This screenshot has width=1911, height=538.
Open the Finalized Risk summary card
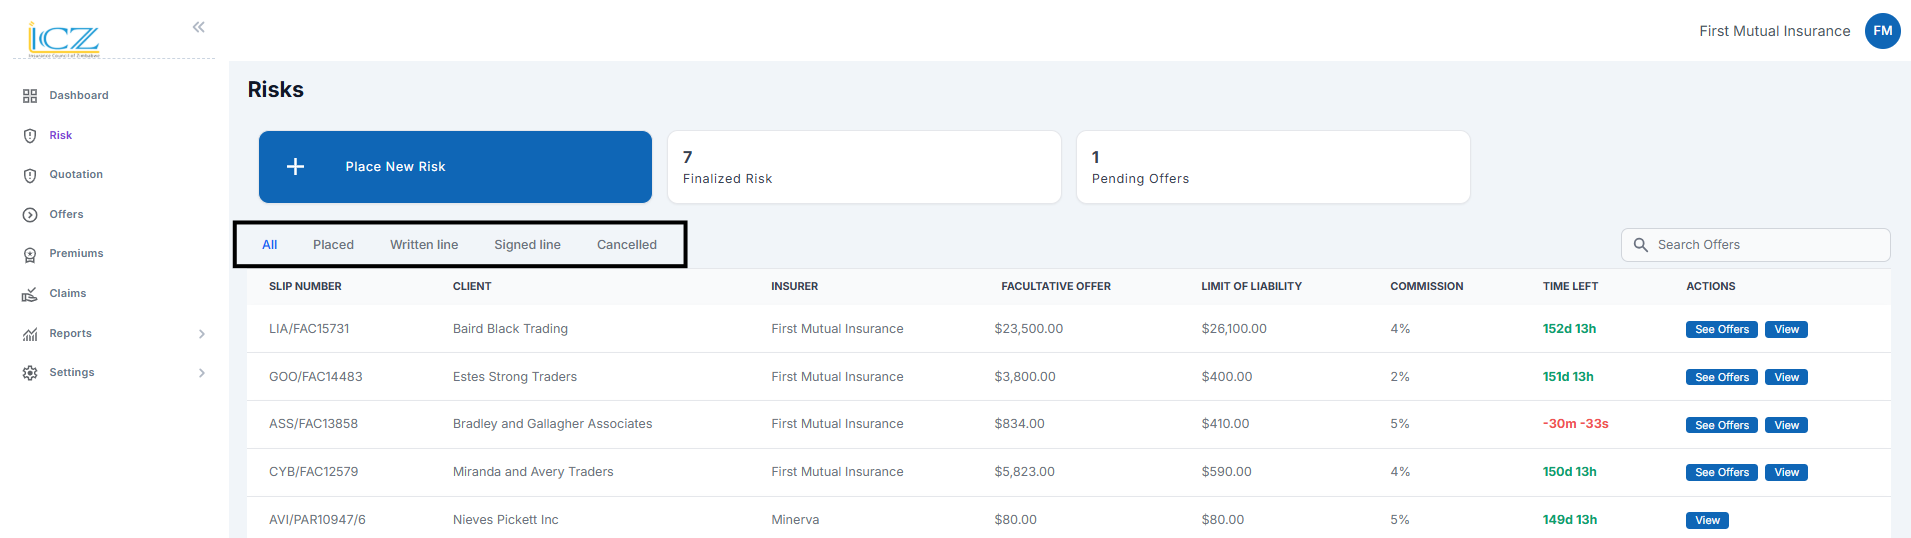(x=864, y=167)
